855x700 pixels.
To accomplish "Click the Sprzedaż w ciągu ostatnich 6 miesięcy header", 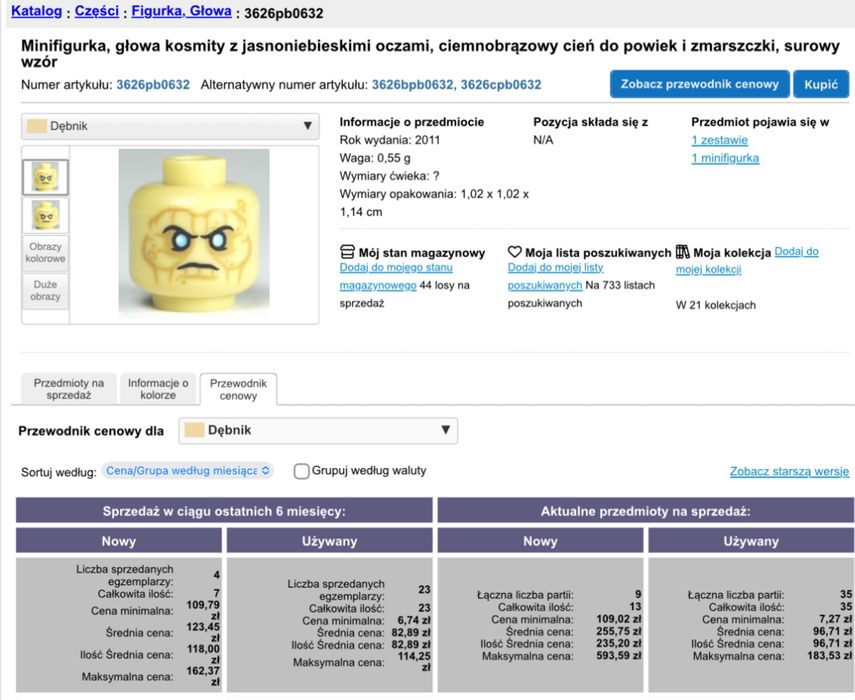I will coord(224,511).
